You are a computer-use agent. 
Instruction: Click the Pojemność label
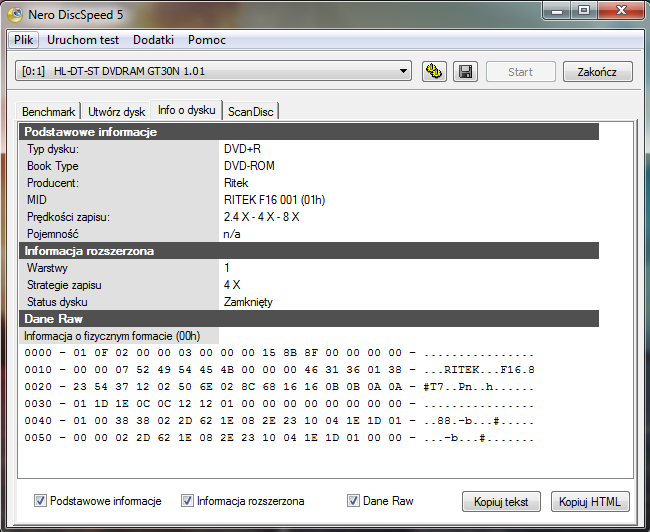point(53,234)
